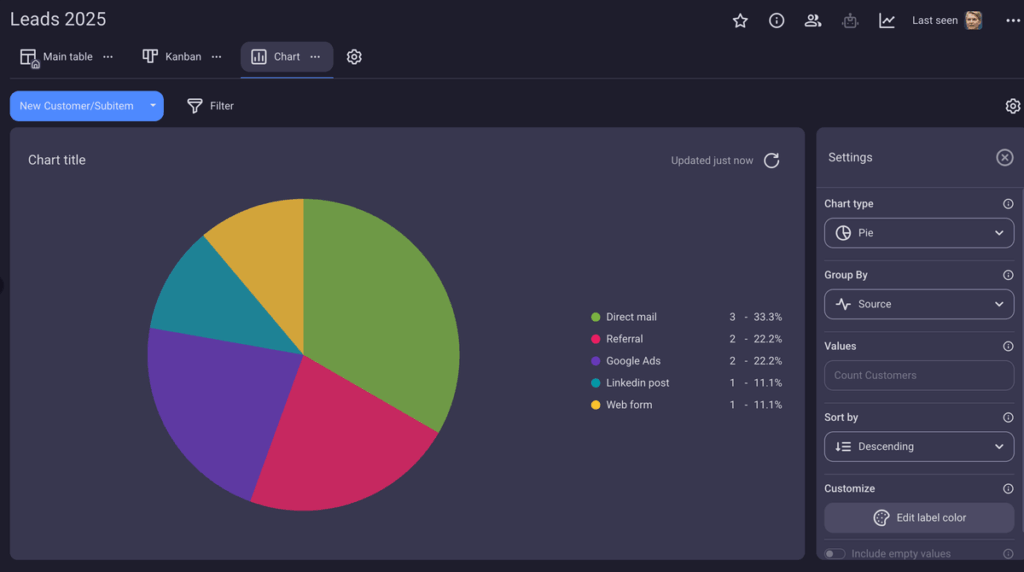Open the Sort by Descending dropdown
Viewport: 1024px width, 572px height.
pyautogui.click(x=919, y=447)
